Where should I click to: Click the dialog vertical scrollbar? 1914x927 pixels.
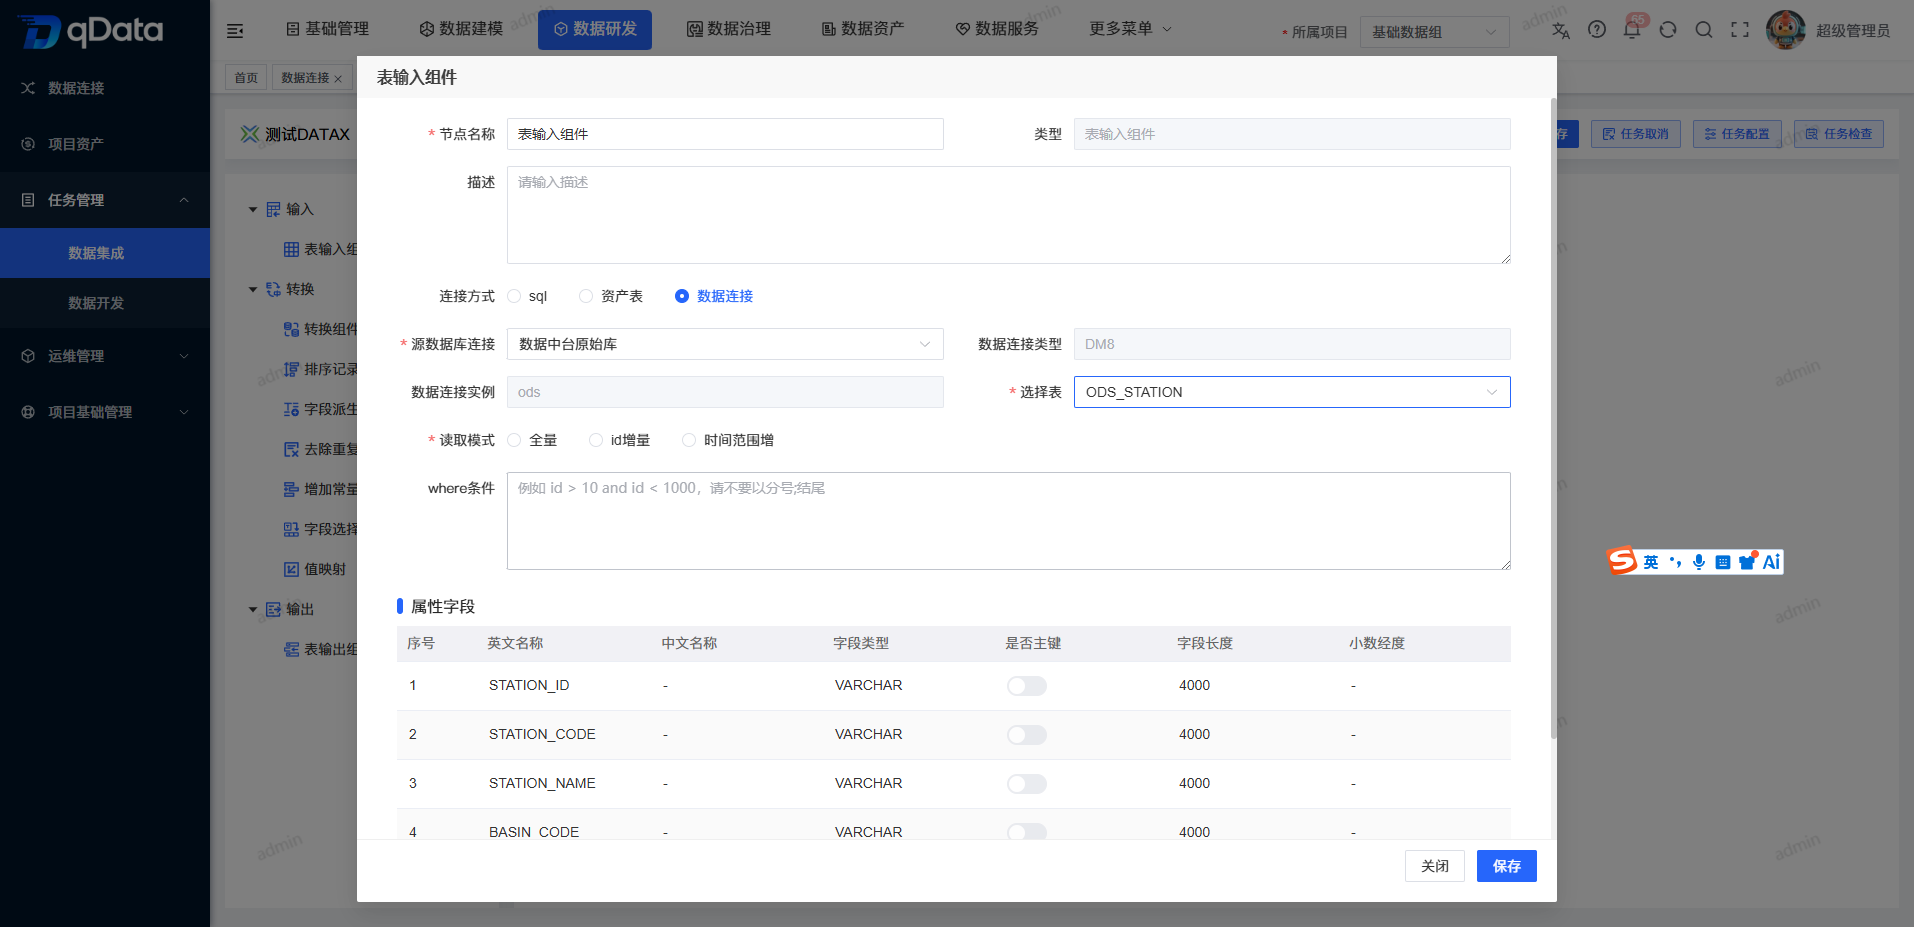pyautogui.click(x=1553, y=418)
